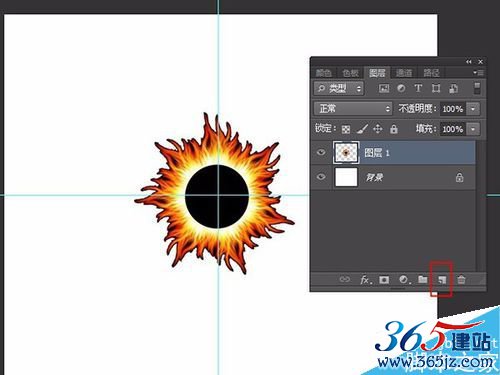This screenshot has height=375, width=500.
Task: Open the 填充 fill dropdown arrow
Action: coord(473,129)
